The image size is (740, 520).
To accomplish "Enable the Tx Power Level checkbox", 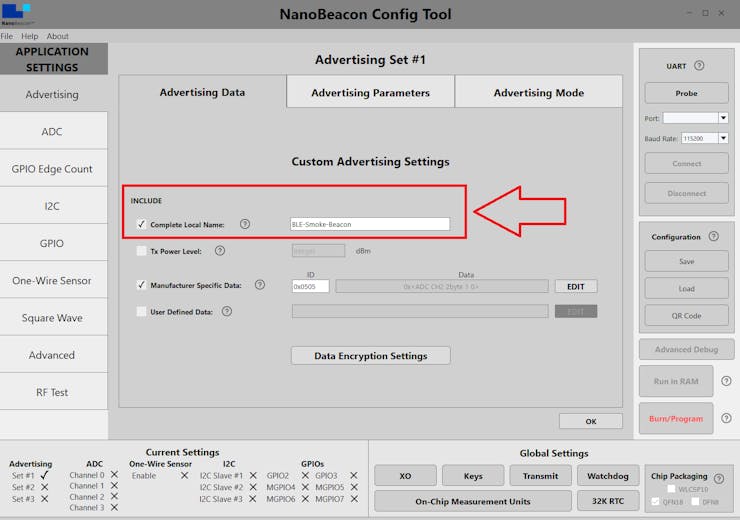I will [x=141, y=251].
